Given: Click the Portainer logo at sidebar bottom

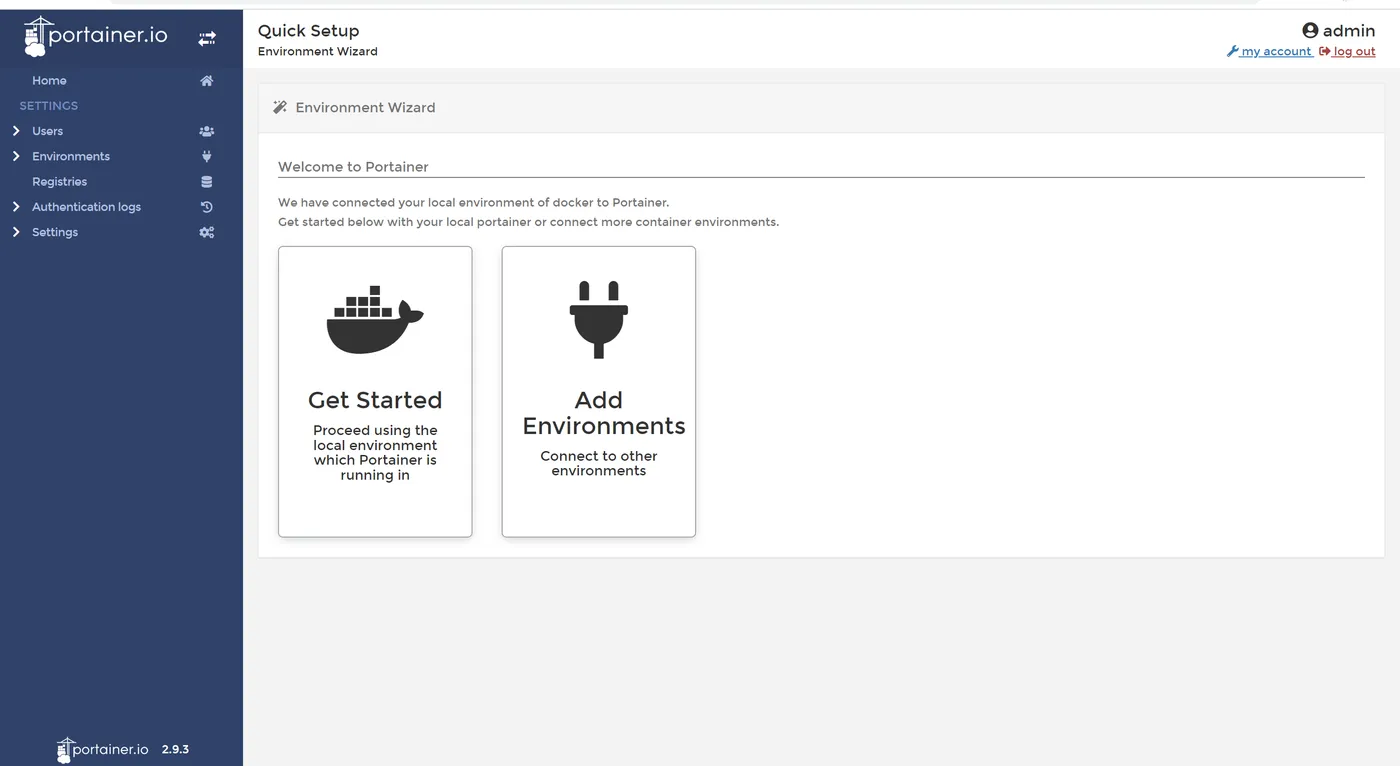Looking at the screenshot, I should (x=103, y=749).
